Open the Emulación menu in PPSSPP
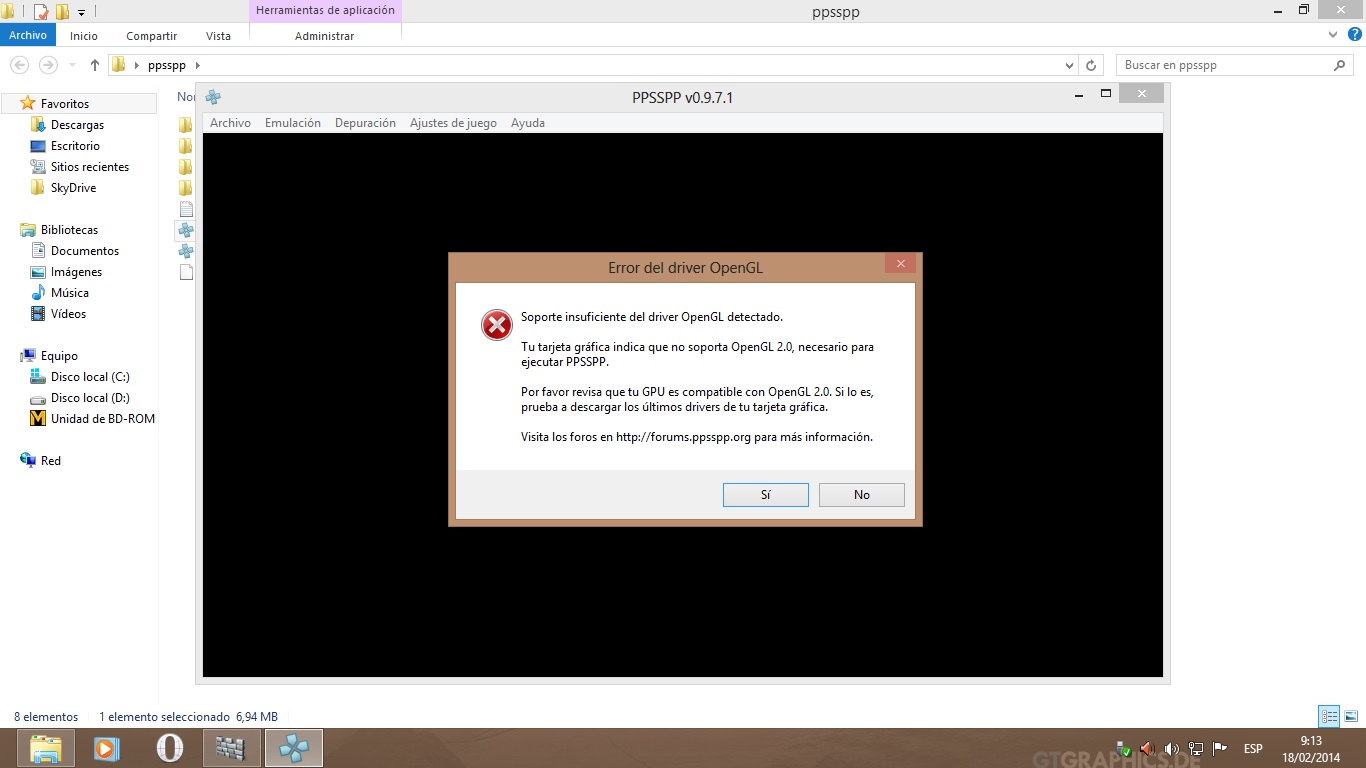The image size is (1366, 768). point(292,123)
